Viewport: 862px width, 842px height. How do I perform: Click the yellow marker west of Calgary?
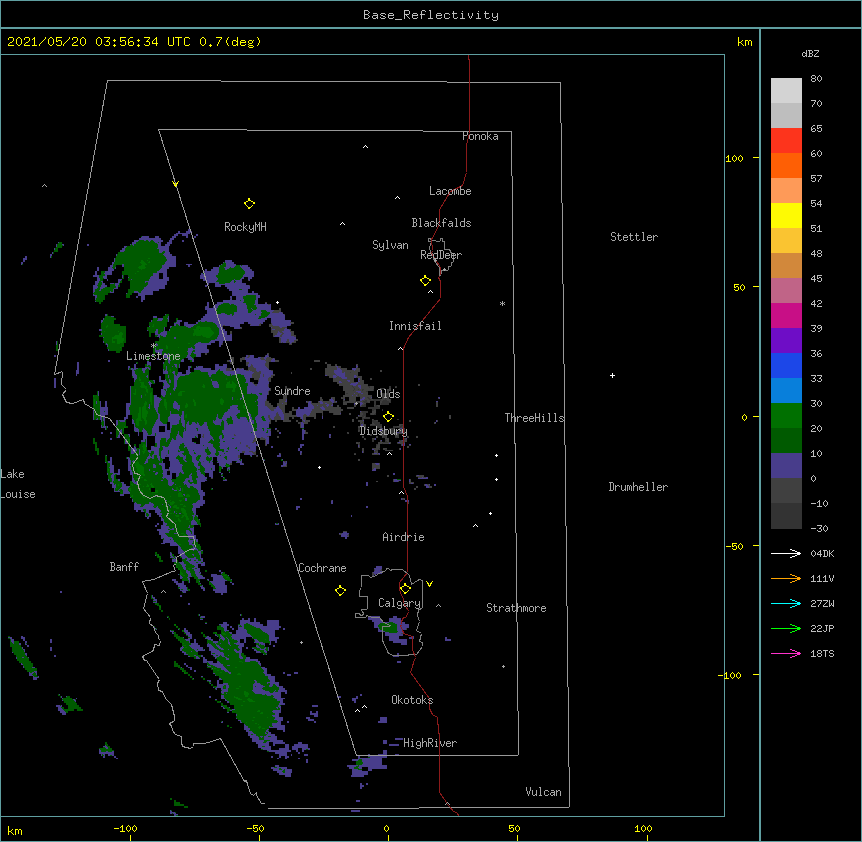point(340,591)
